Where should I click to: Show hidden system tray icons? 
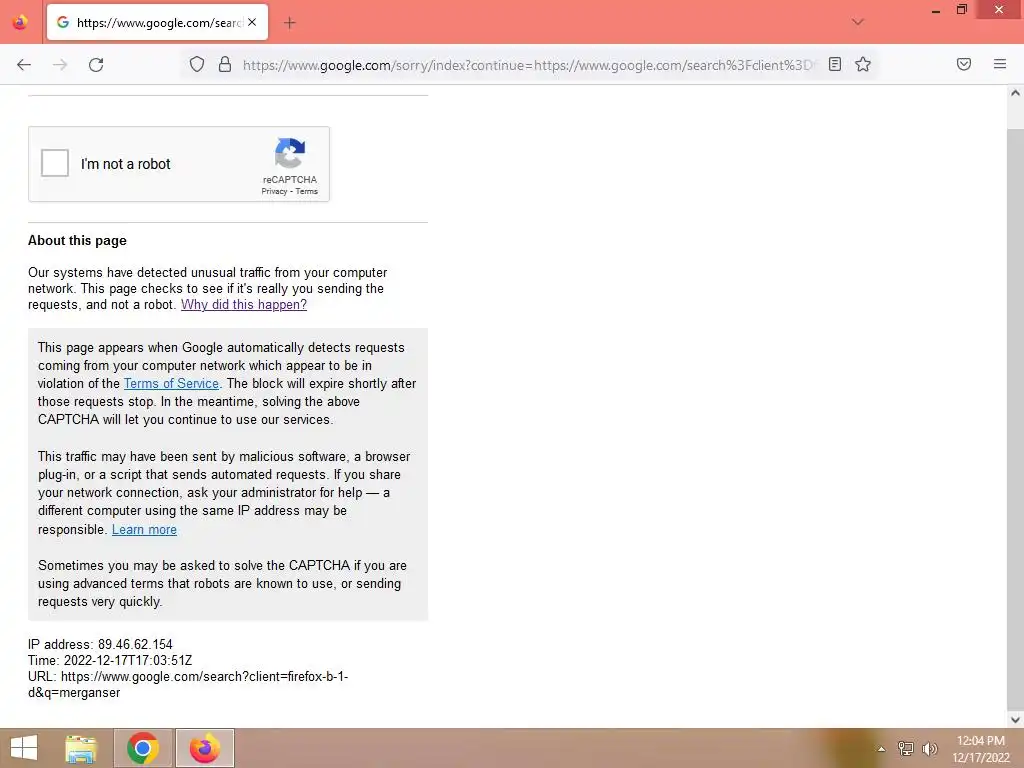[x=882, y=749]
